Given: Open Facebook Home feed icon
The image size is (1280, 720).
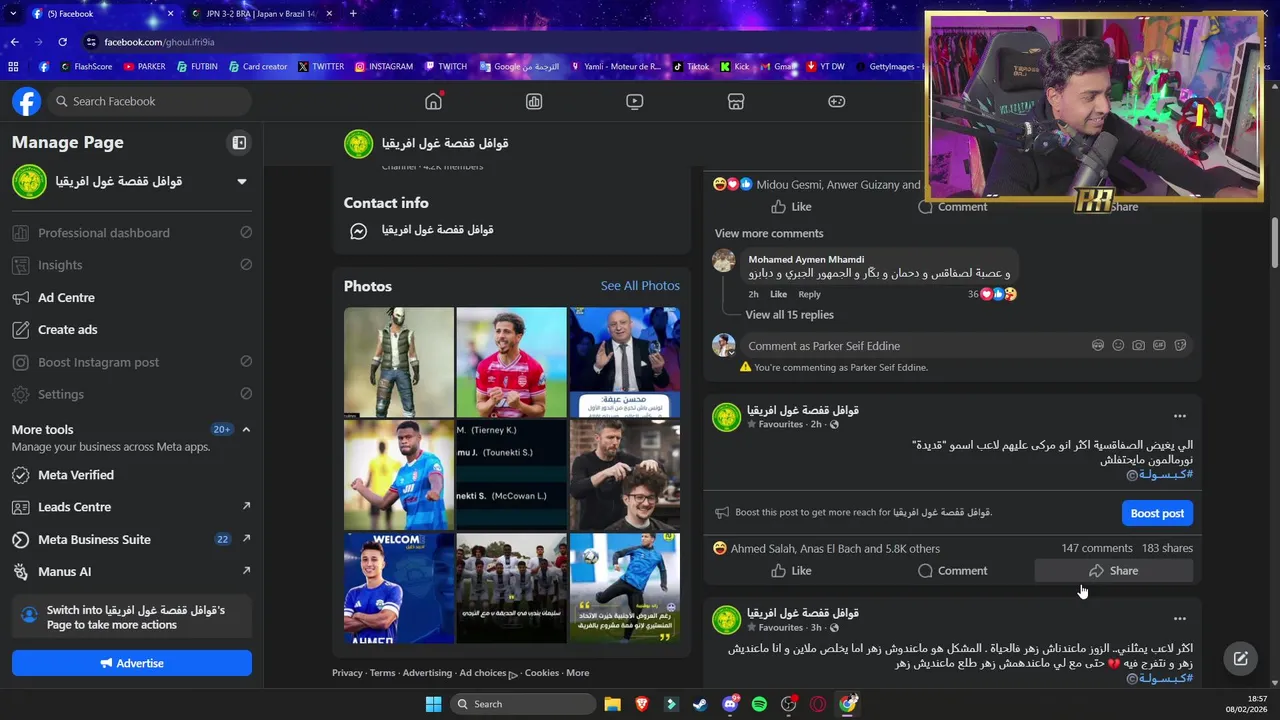Looking at the screenshot, I should coord(433,101).
